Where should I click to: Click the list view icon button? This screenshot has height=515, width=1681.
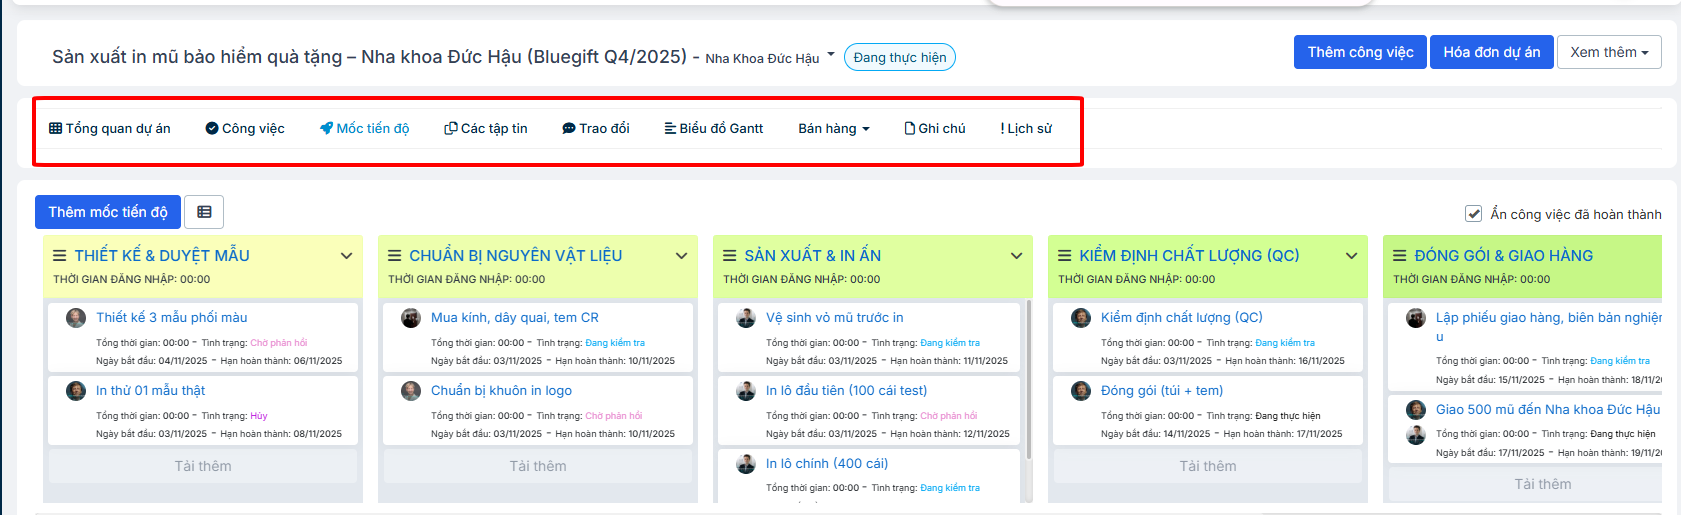click(204, 212)
